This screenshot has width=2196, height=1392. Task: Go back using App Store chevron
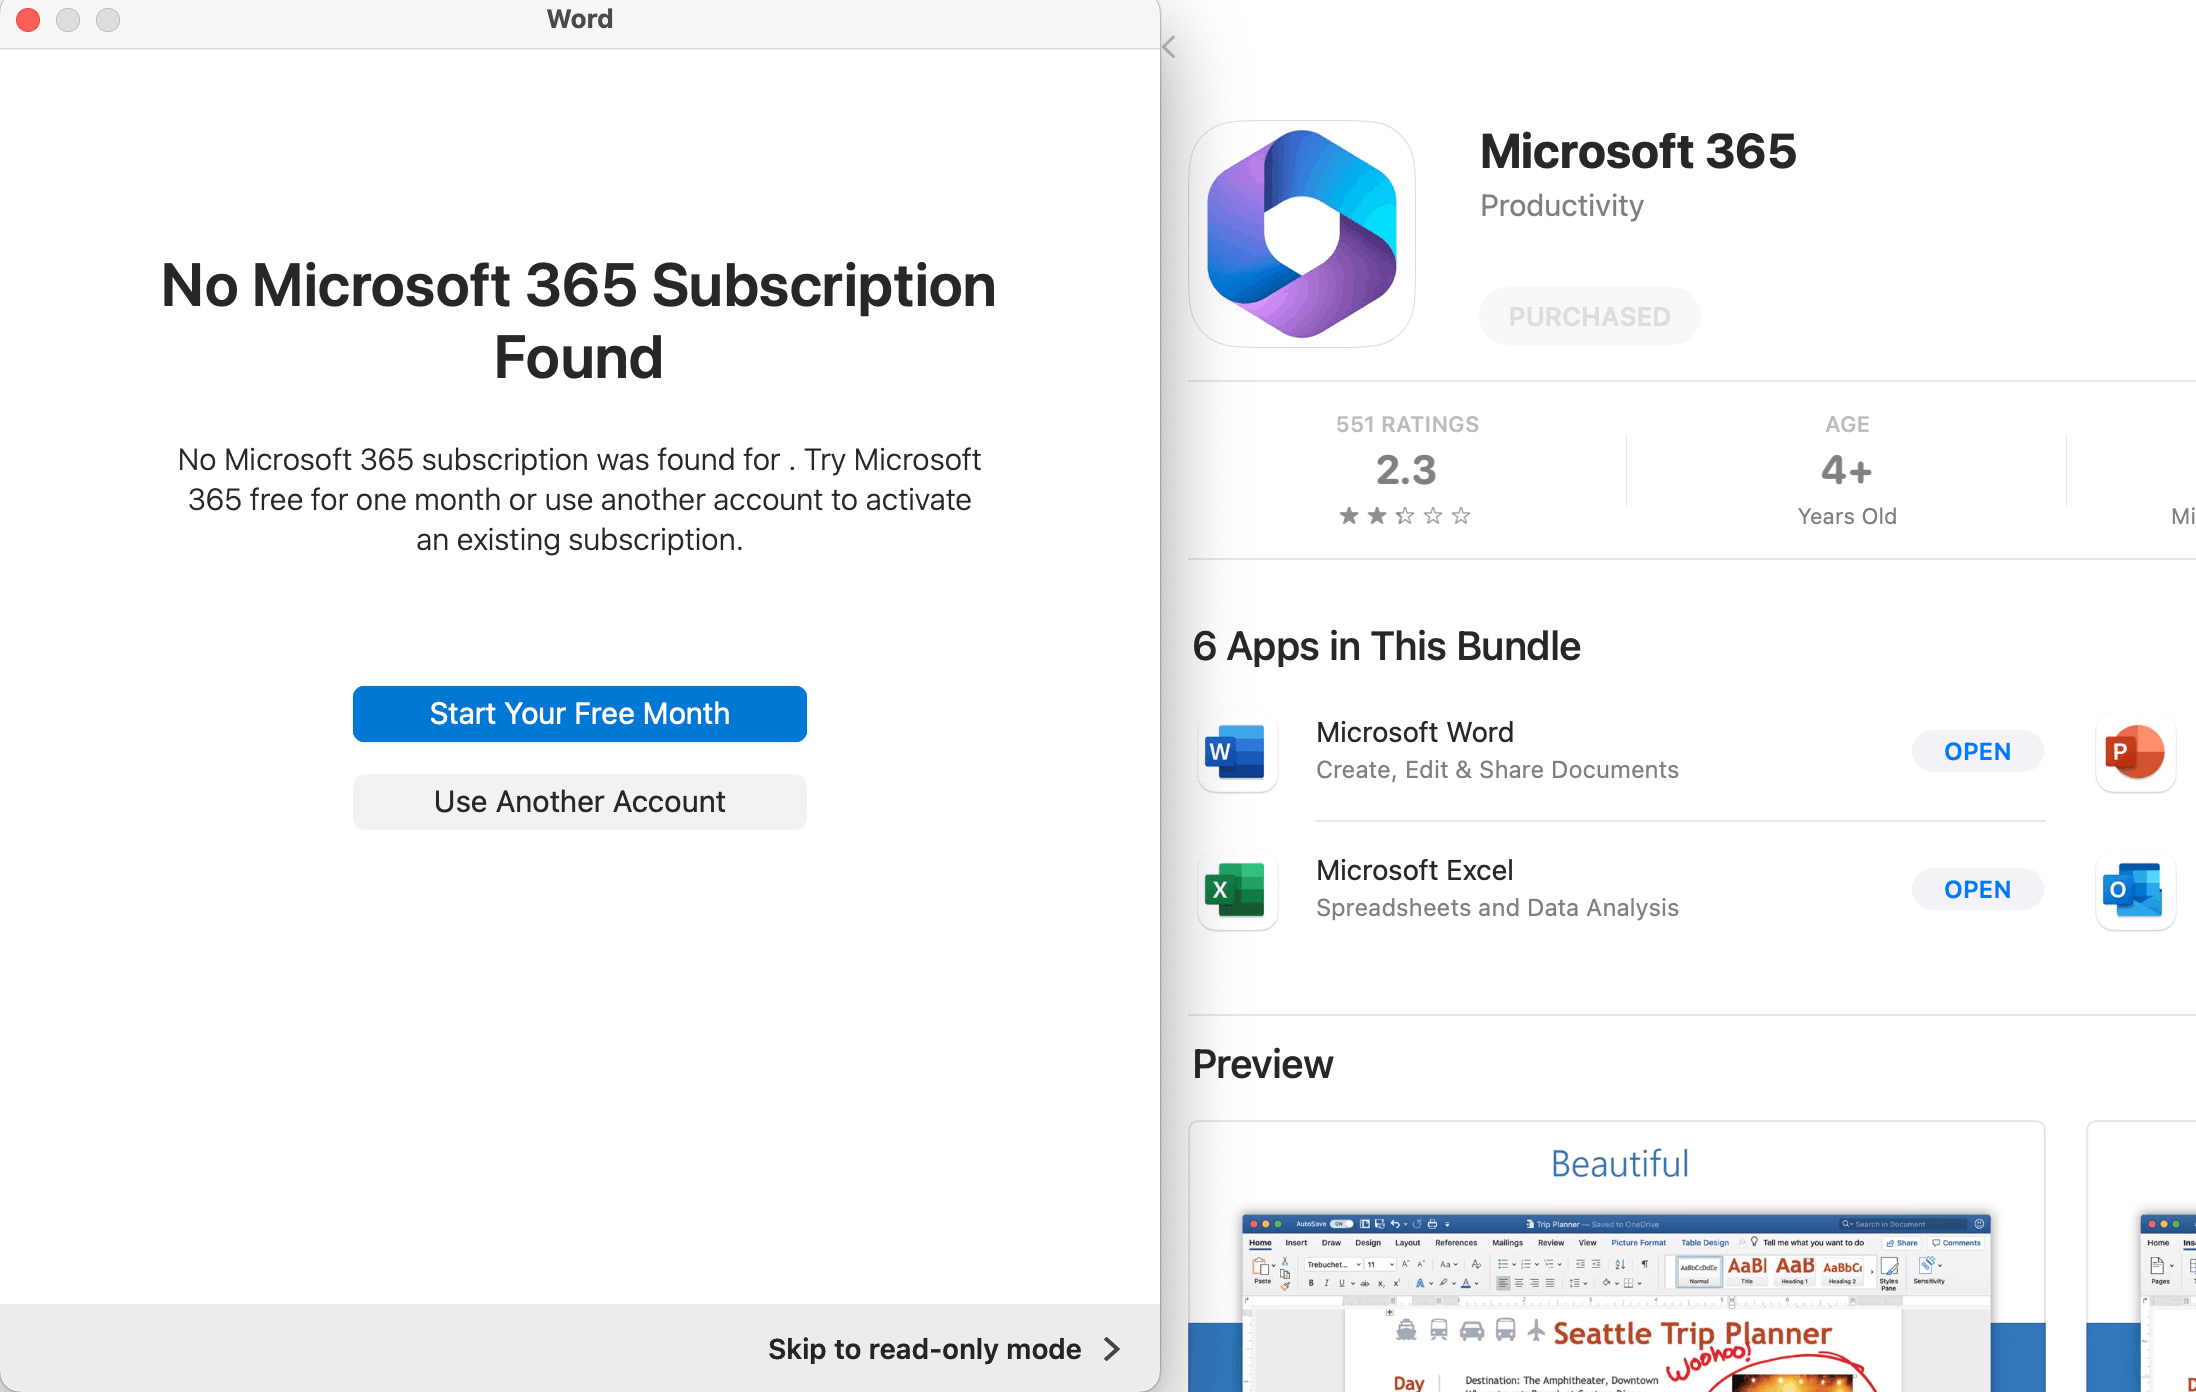[1169, 47]
